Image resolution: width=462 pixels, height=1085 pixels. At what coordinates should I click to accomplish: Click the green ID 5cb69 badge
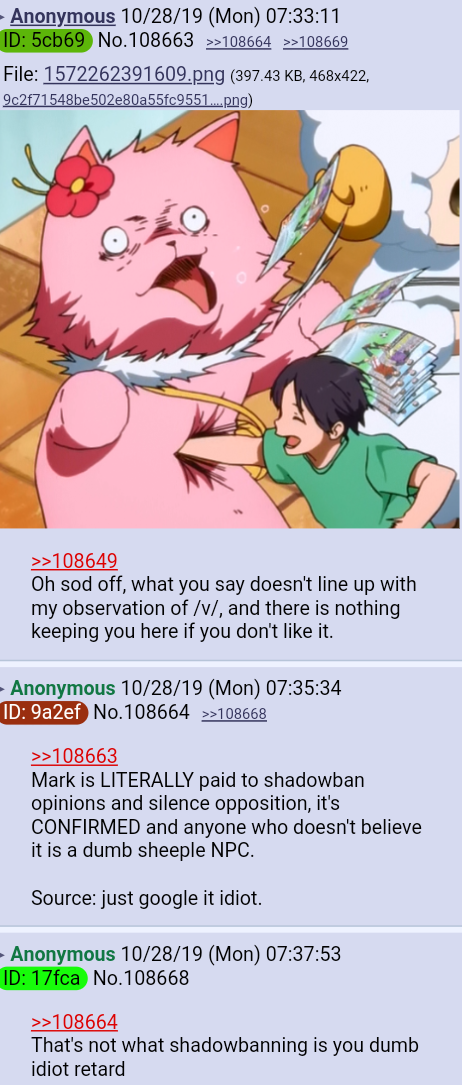click(x=46, y=41)
